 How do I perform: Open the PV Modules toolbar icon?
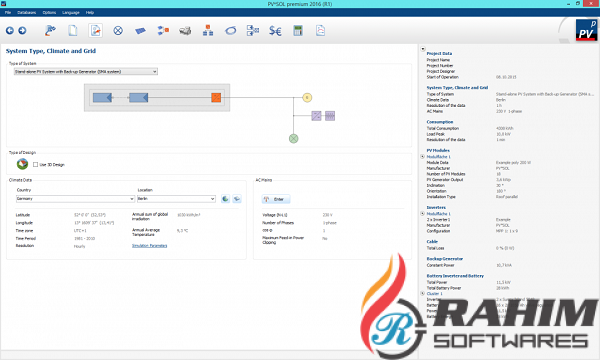click(x=140, y=31)
